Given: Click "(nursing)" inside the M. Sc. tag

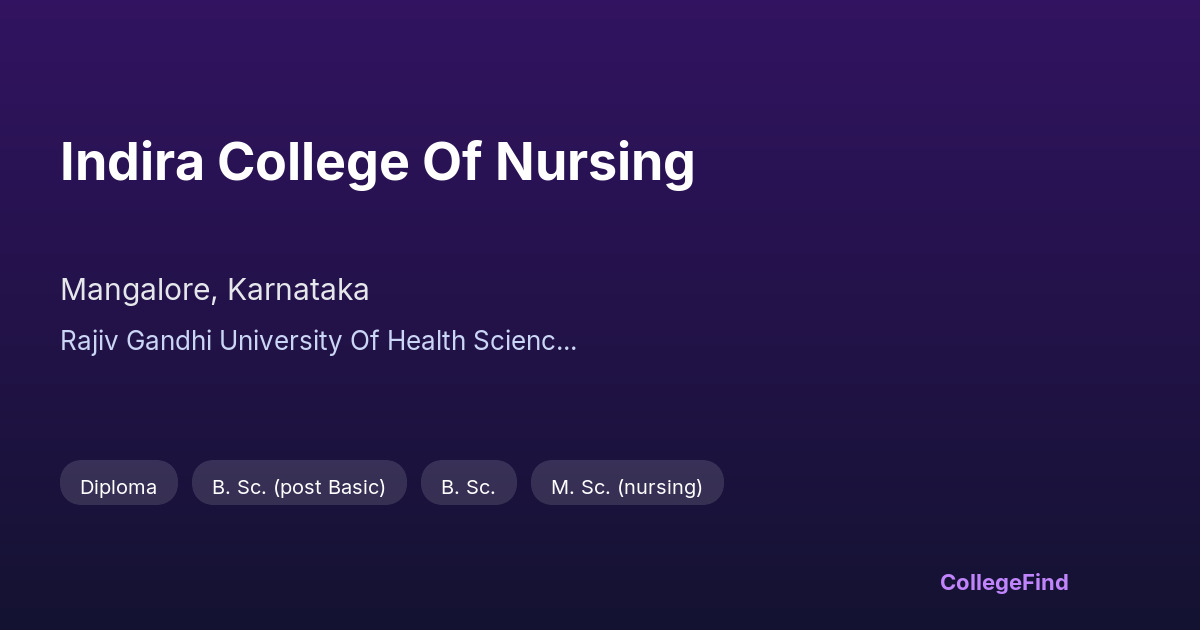Looking at the screenshot, I should pos(659,487).
